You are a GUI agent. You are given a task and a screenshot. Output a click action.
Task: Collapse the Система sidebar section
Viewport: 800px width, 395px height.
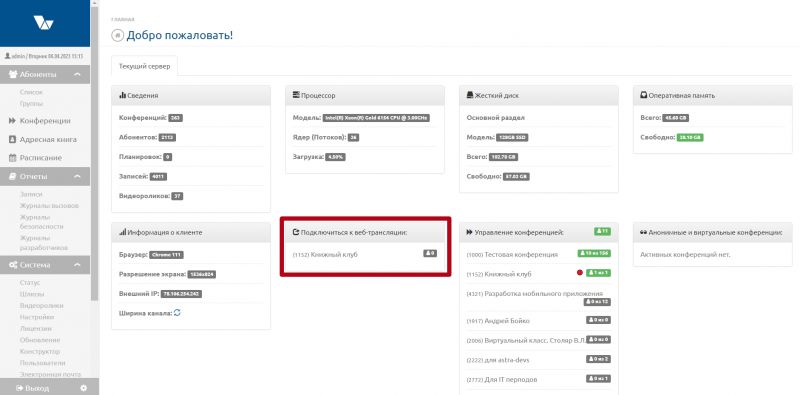(x=78, y=265)
